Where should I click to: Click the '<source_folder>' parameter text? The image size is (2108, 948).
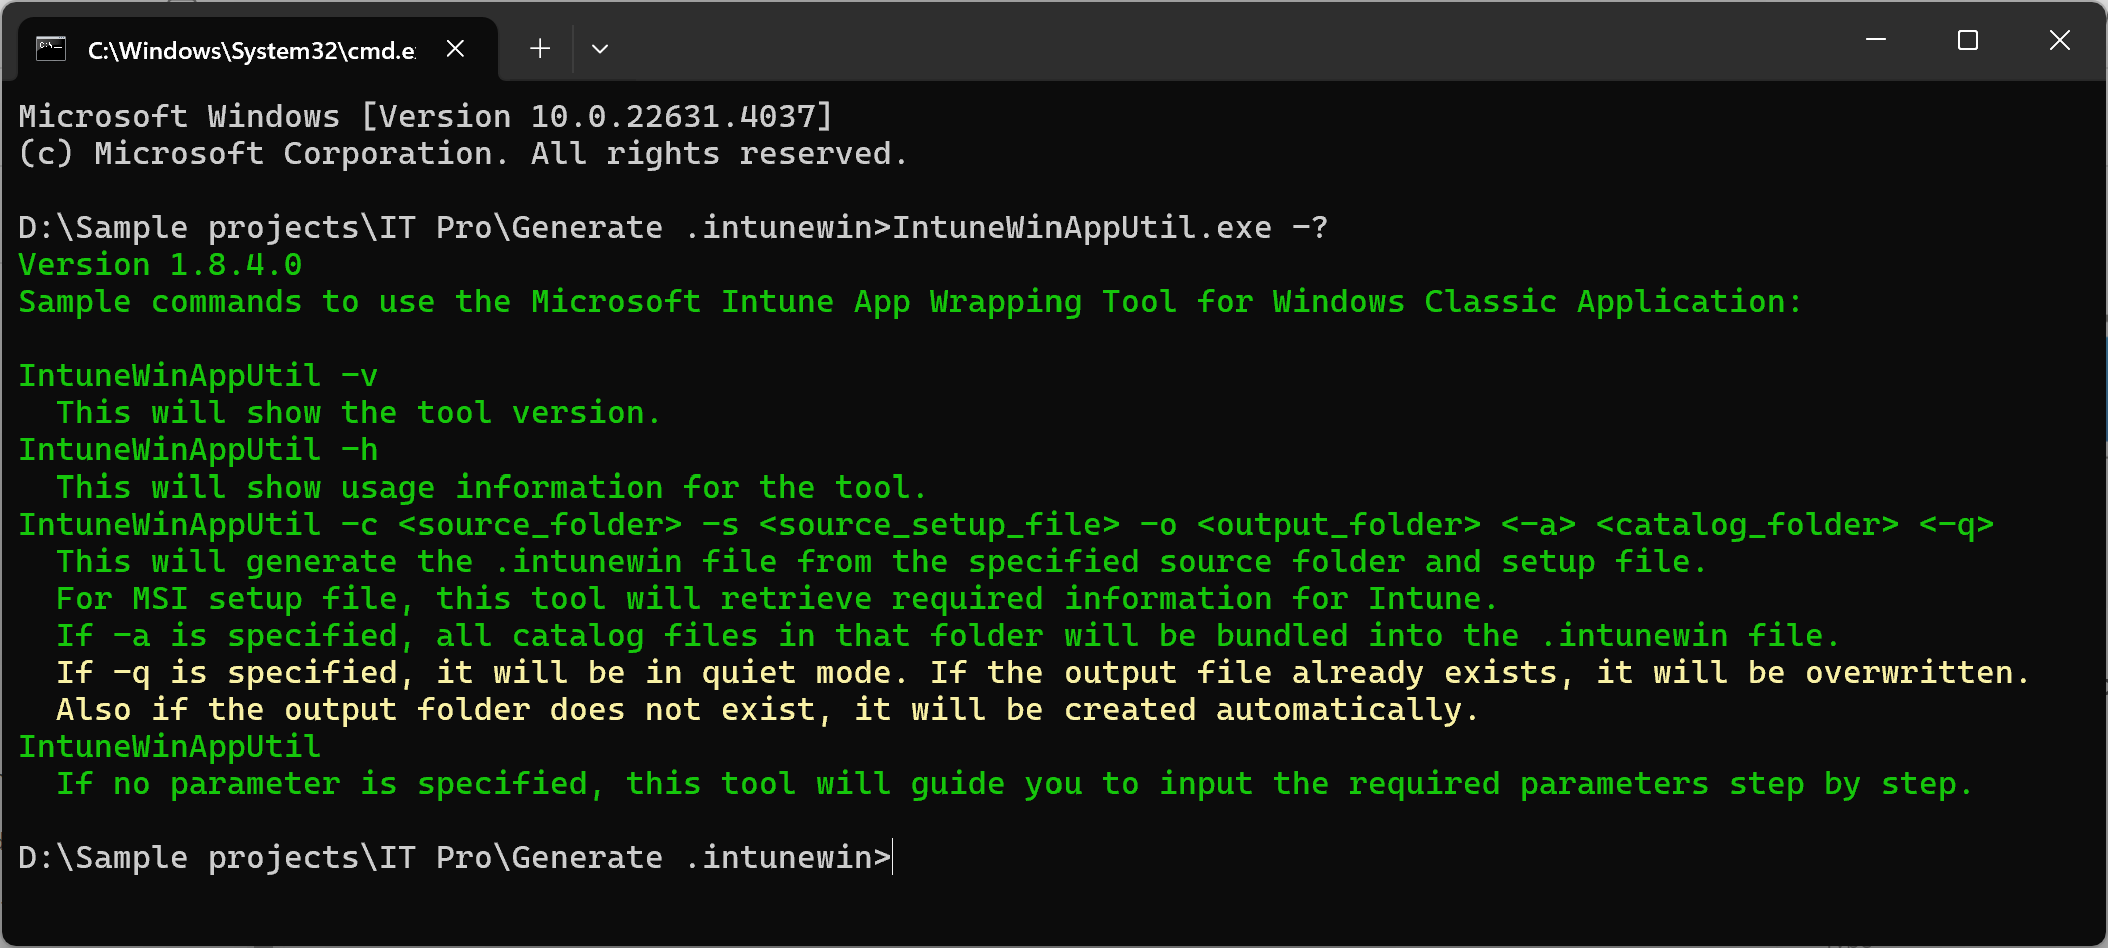pyautogui.click(x=540, y=524)
